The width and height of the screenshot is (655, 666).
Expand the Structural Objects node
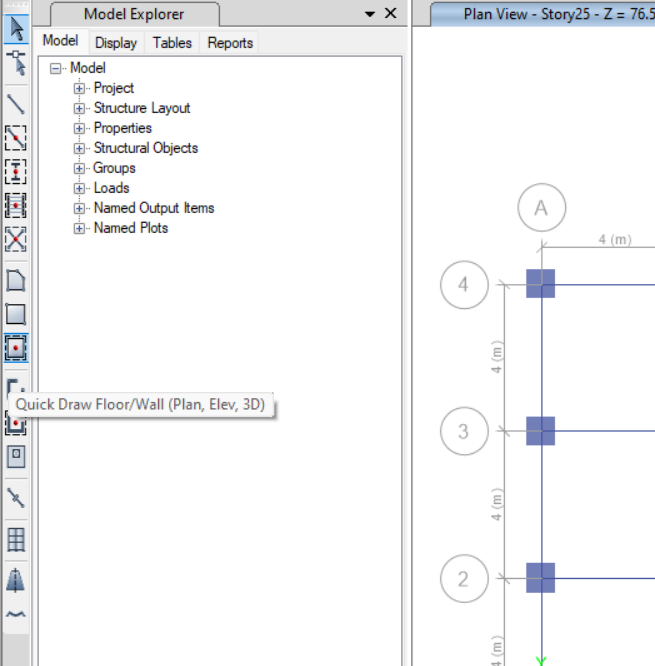(x=79, y=148)
